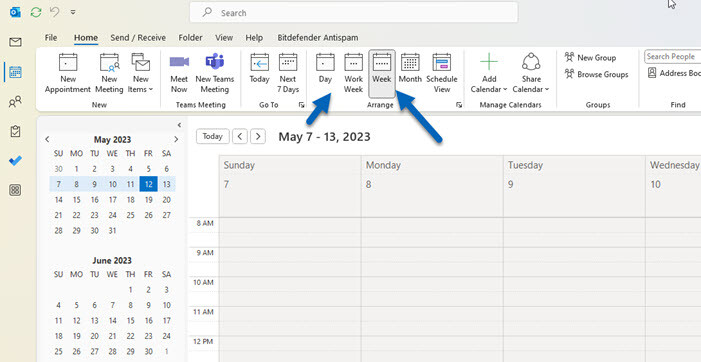Click the June 2023 month title
Image resolution: width=701 pixels, height=362 pixels.
click(112, 260)
